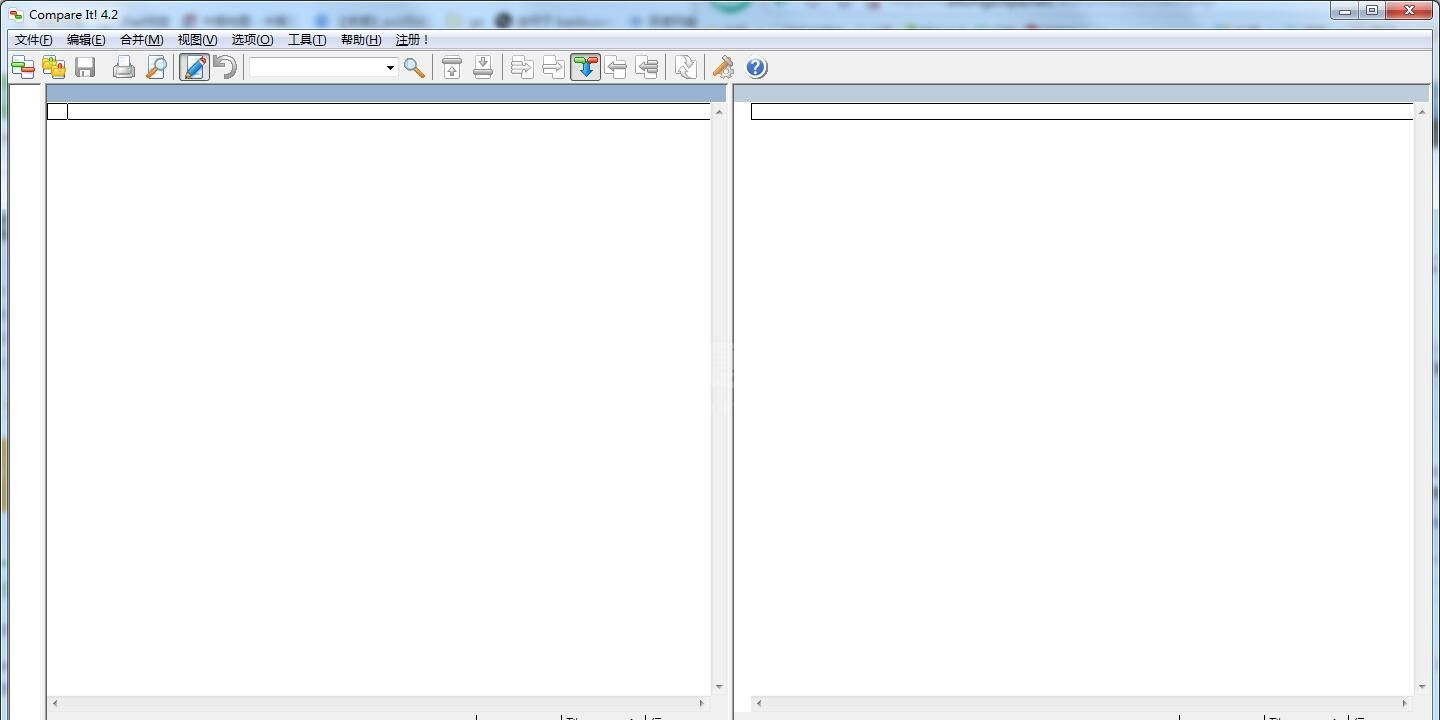The image size is (1440, 720).
Task: Click the undo arrow icon
Action: coord(226,67)
